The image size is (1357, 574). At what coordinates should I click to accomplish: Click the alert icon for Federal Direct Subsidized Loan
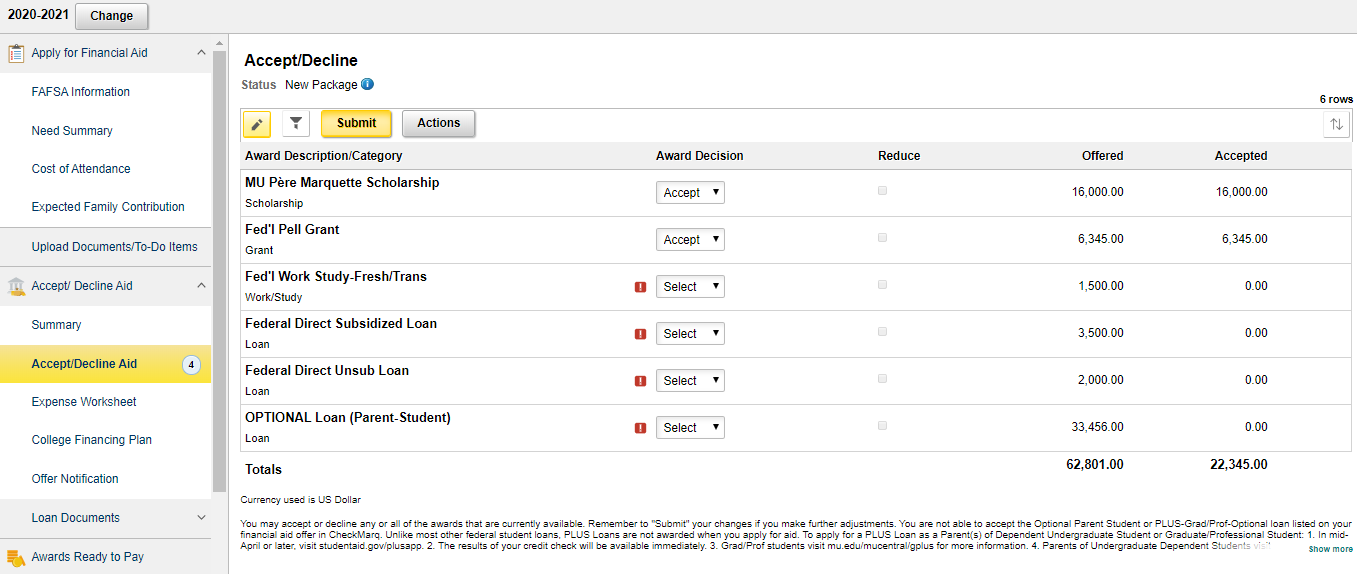click(x=640, y=334)
